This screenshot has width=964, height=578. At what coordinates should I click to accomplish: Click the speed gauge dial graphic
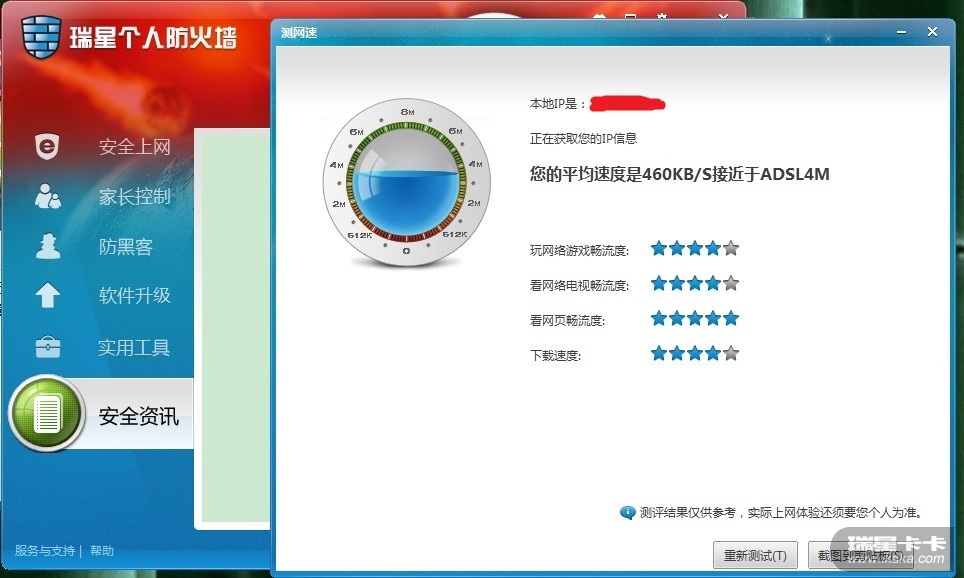tap(406, 183)
